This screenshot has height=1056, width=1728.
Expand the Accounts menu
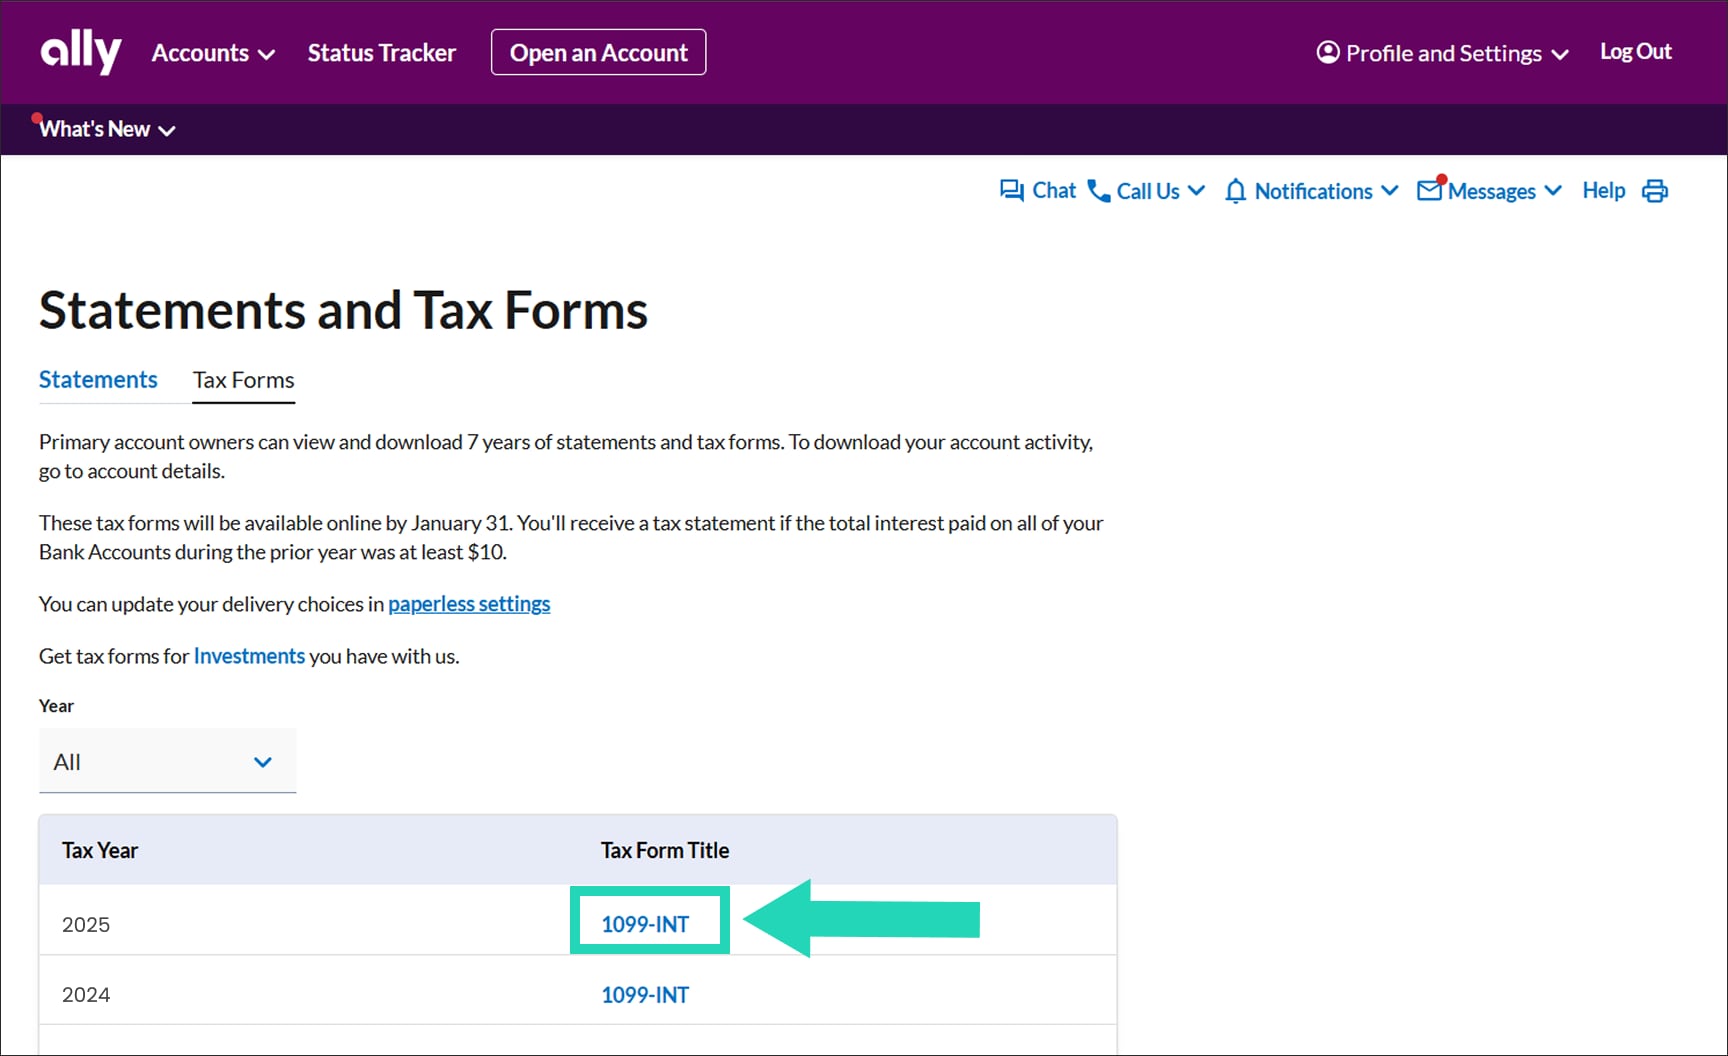pos(213,53)
